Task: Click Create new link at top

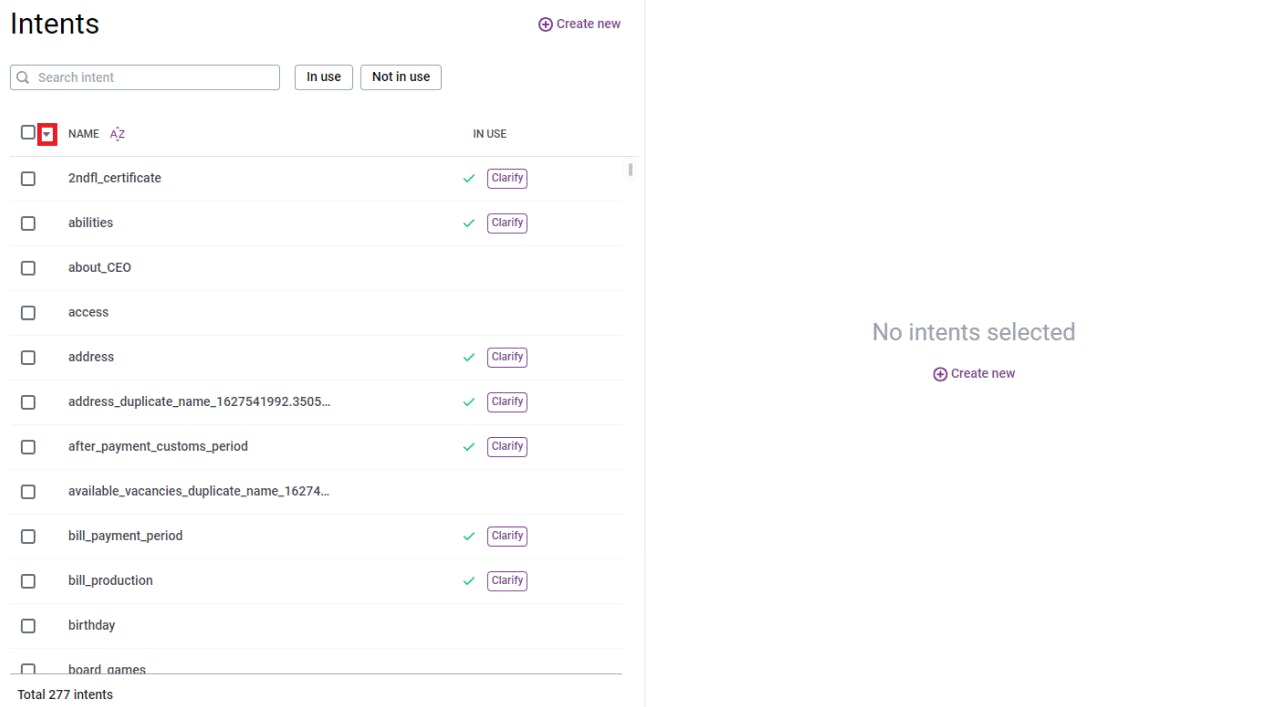Action: [x=588, y=24]
